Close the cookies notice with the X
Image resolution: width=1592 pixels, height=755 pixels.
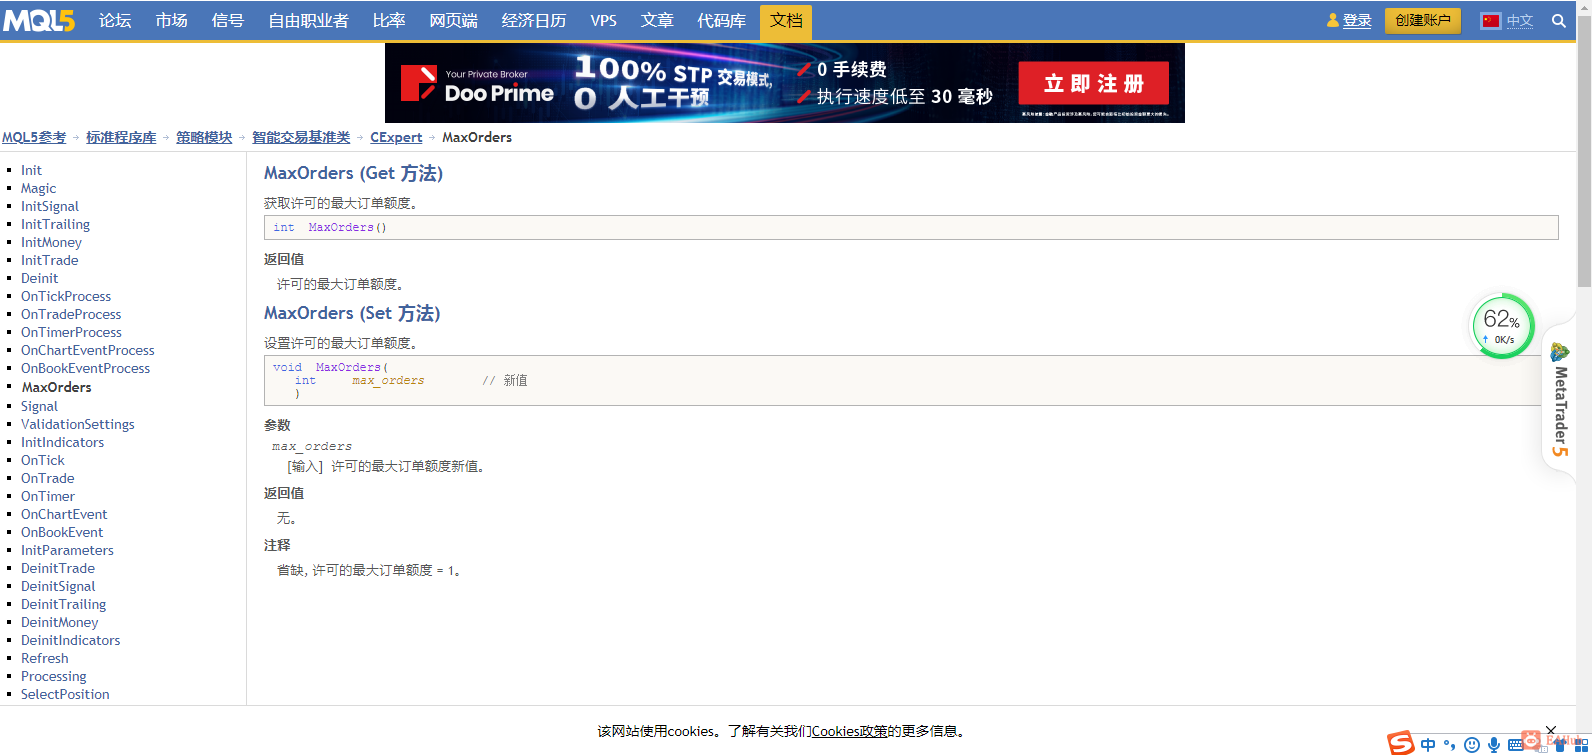(1551, 731)
